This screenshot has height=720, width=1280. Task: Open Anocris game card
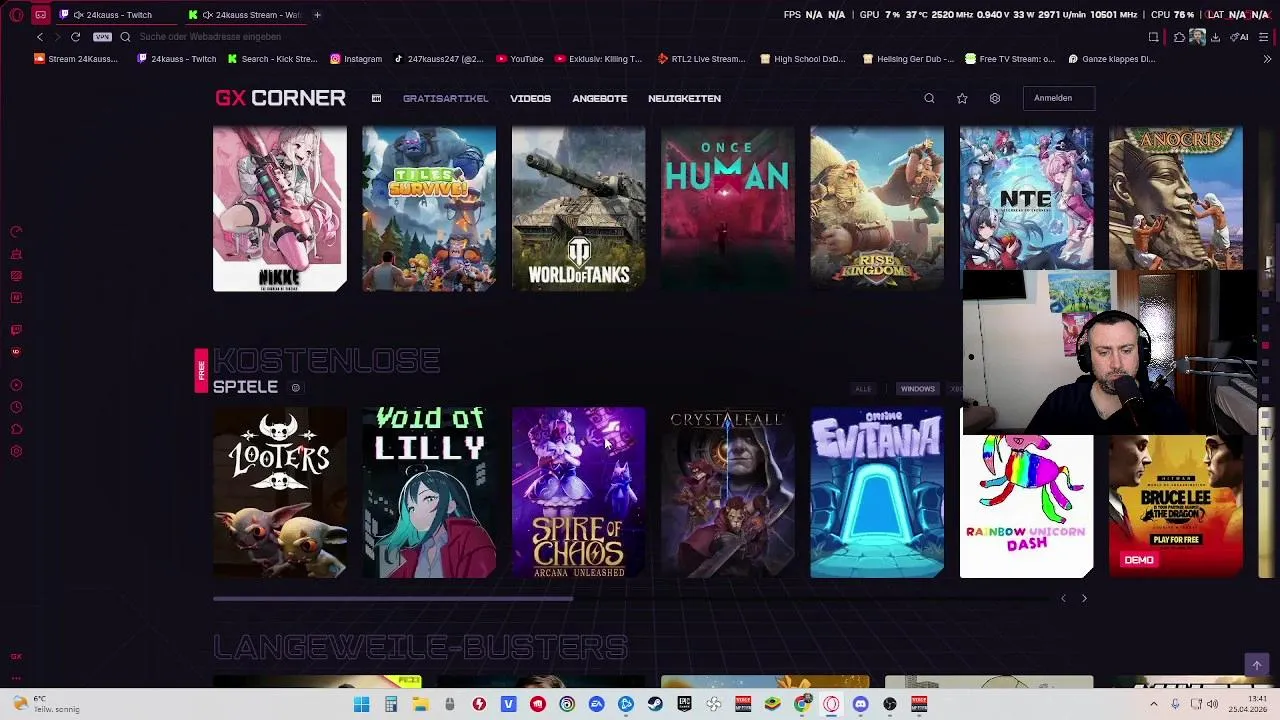point(1176,198)
